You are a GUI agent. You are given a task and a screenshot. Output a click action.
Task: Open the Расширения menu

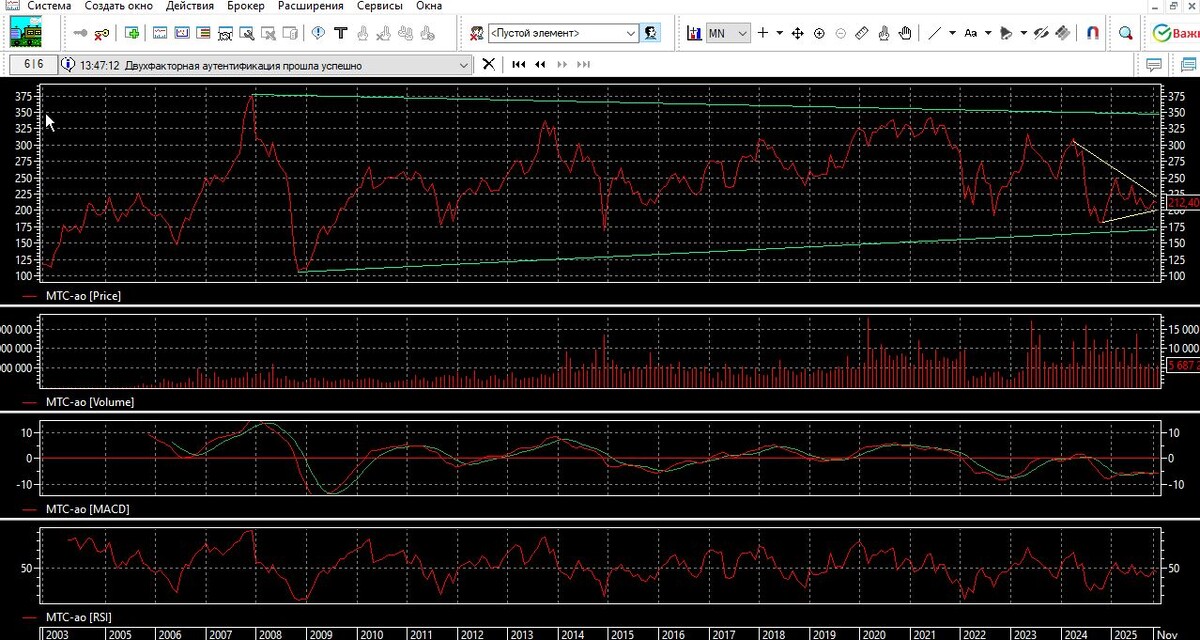click(310, 6)
